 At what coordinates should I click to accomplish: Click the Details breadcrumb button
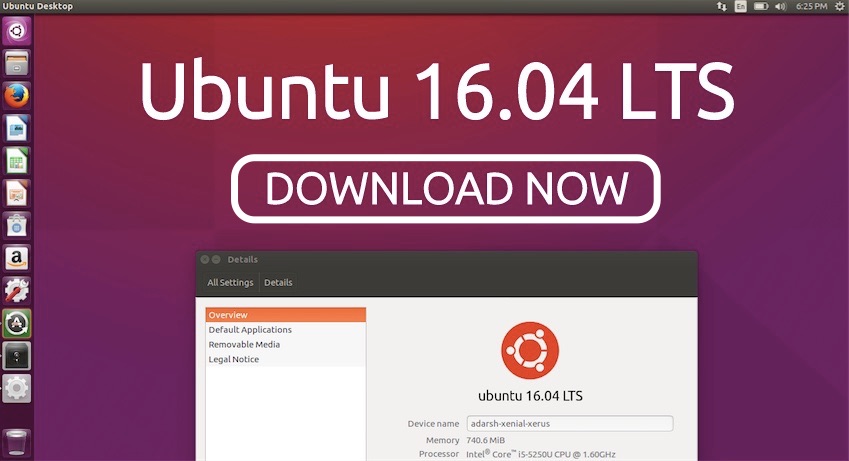(278, 282)
